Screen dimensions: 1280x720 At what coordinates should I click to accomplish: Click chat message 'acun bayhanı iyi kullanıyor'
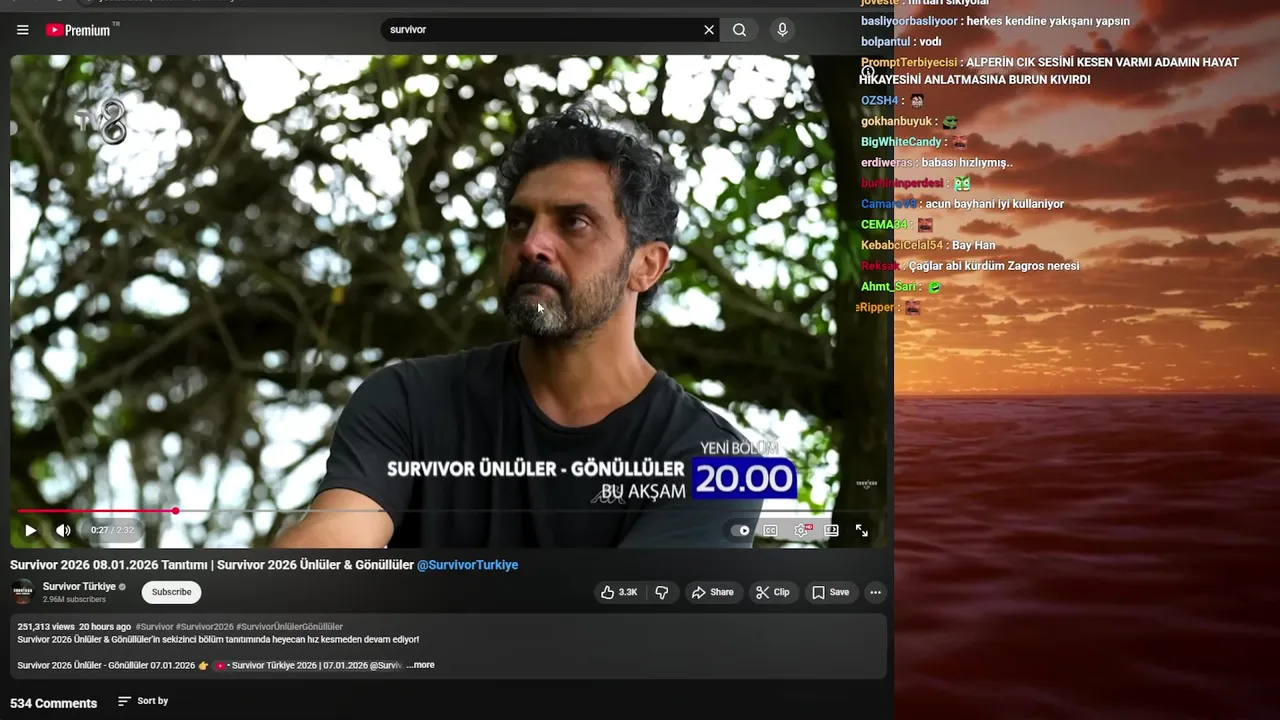(993, 204)
